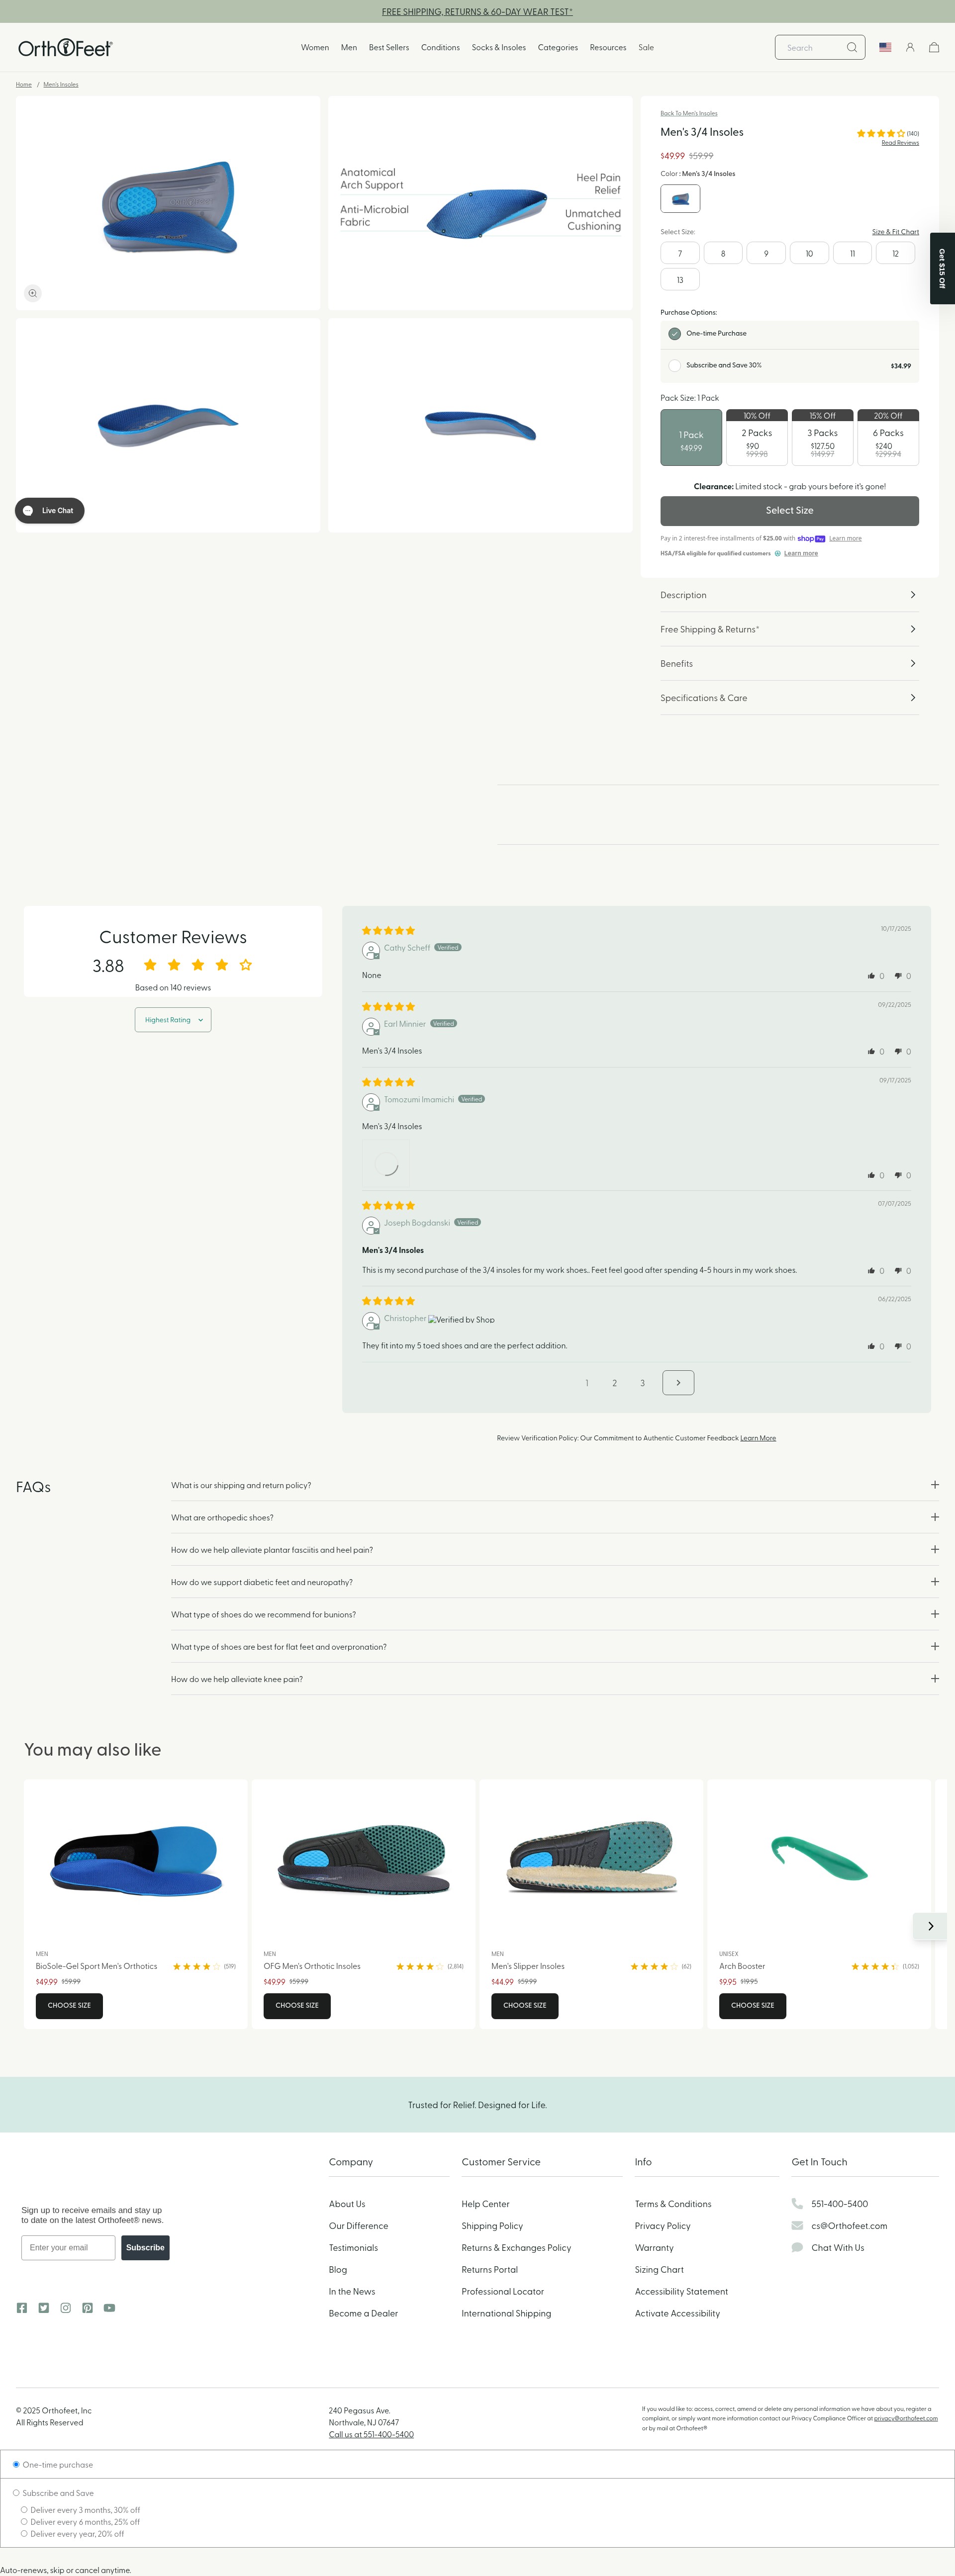Open the country flag selector
Image resolution: width=955 pixels, height=2576 pixels.
(x=885, y=47)
